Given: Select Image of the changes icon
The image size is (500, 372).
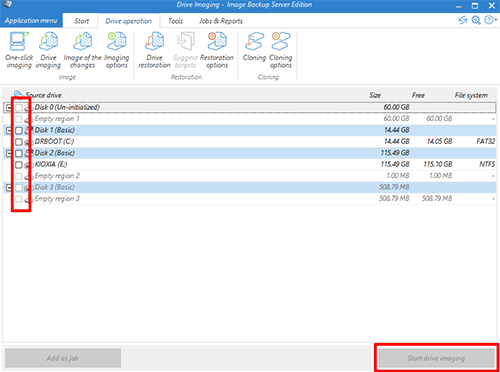Looking at the screenshot, I should coord(82,50).
